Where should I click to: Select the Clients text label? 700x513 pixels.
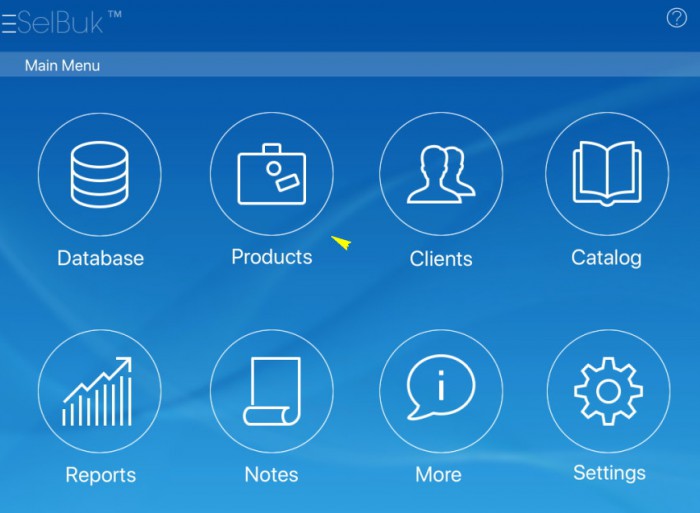tap(440, 259)
